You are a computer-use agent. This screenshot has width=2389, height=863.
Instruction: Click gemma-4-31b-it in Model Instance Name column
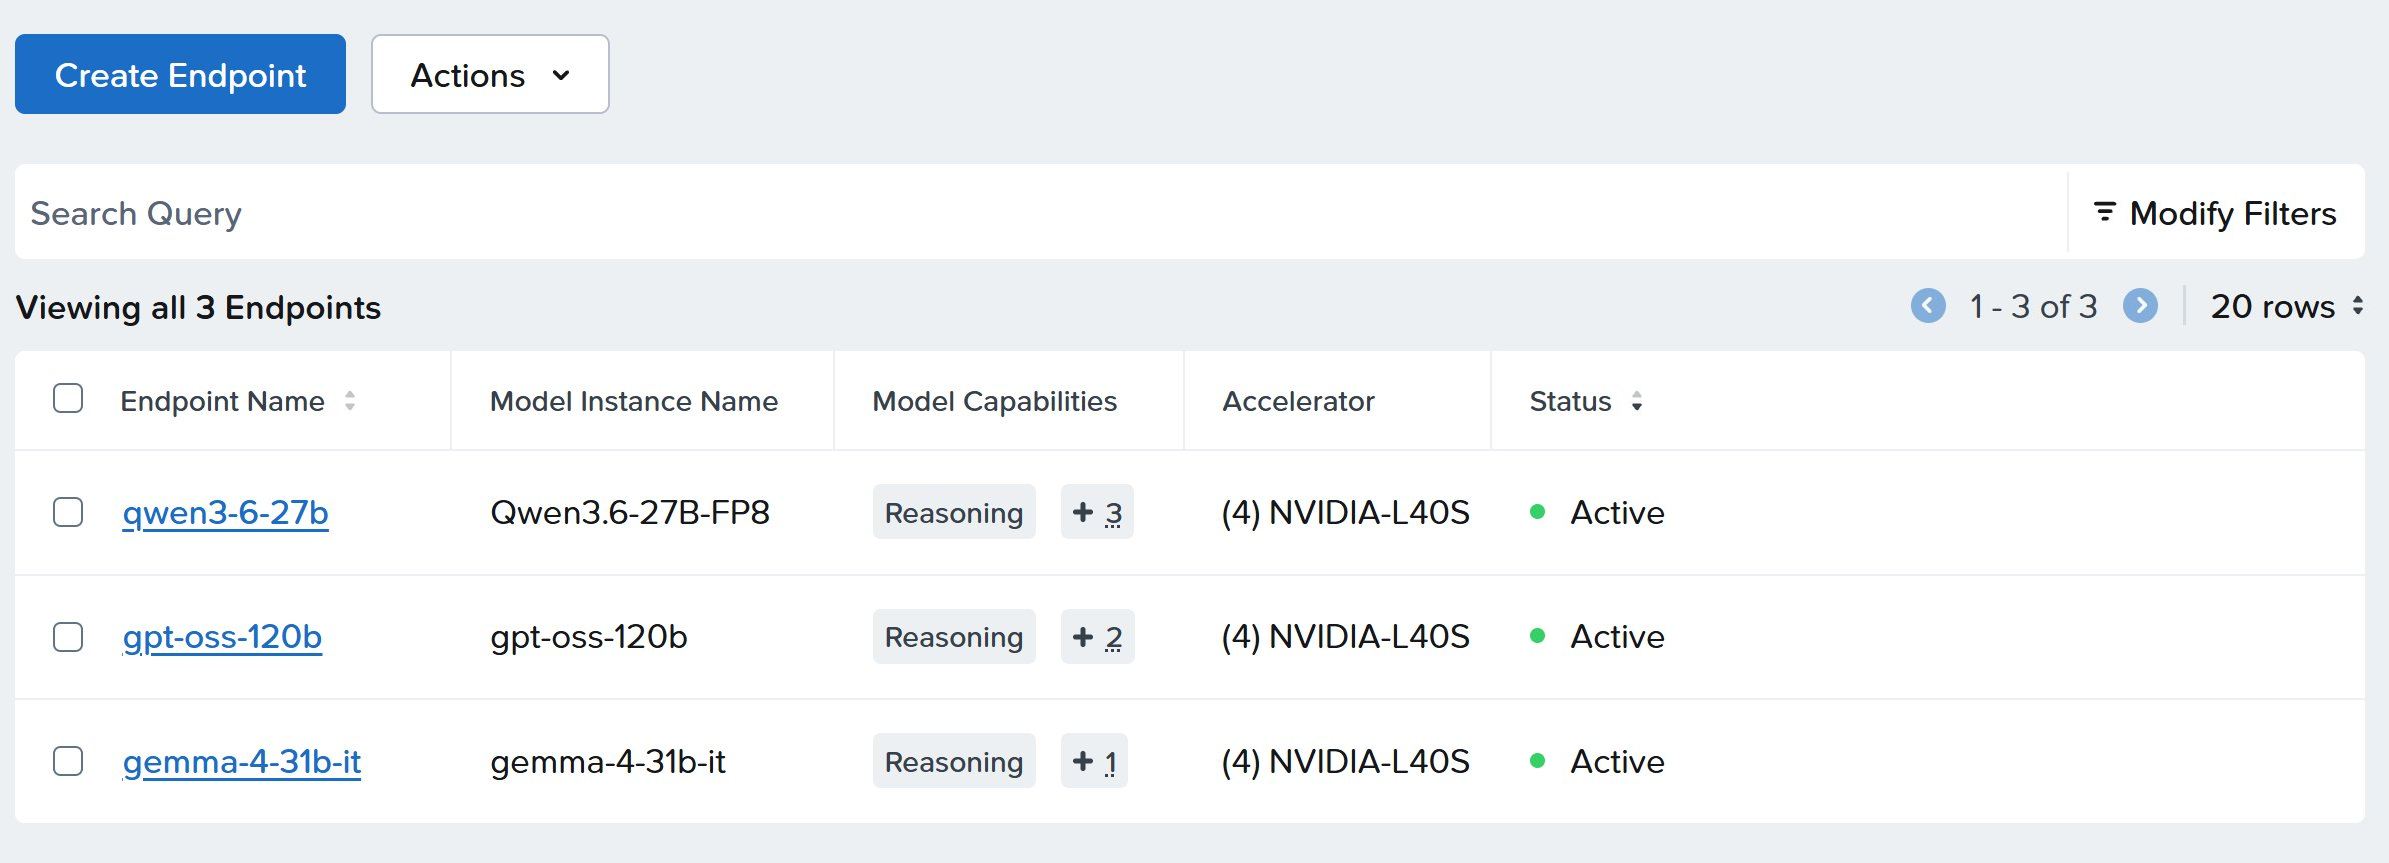point(608,761)
